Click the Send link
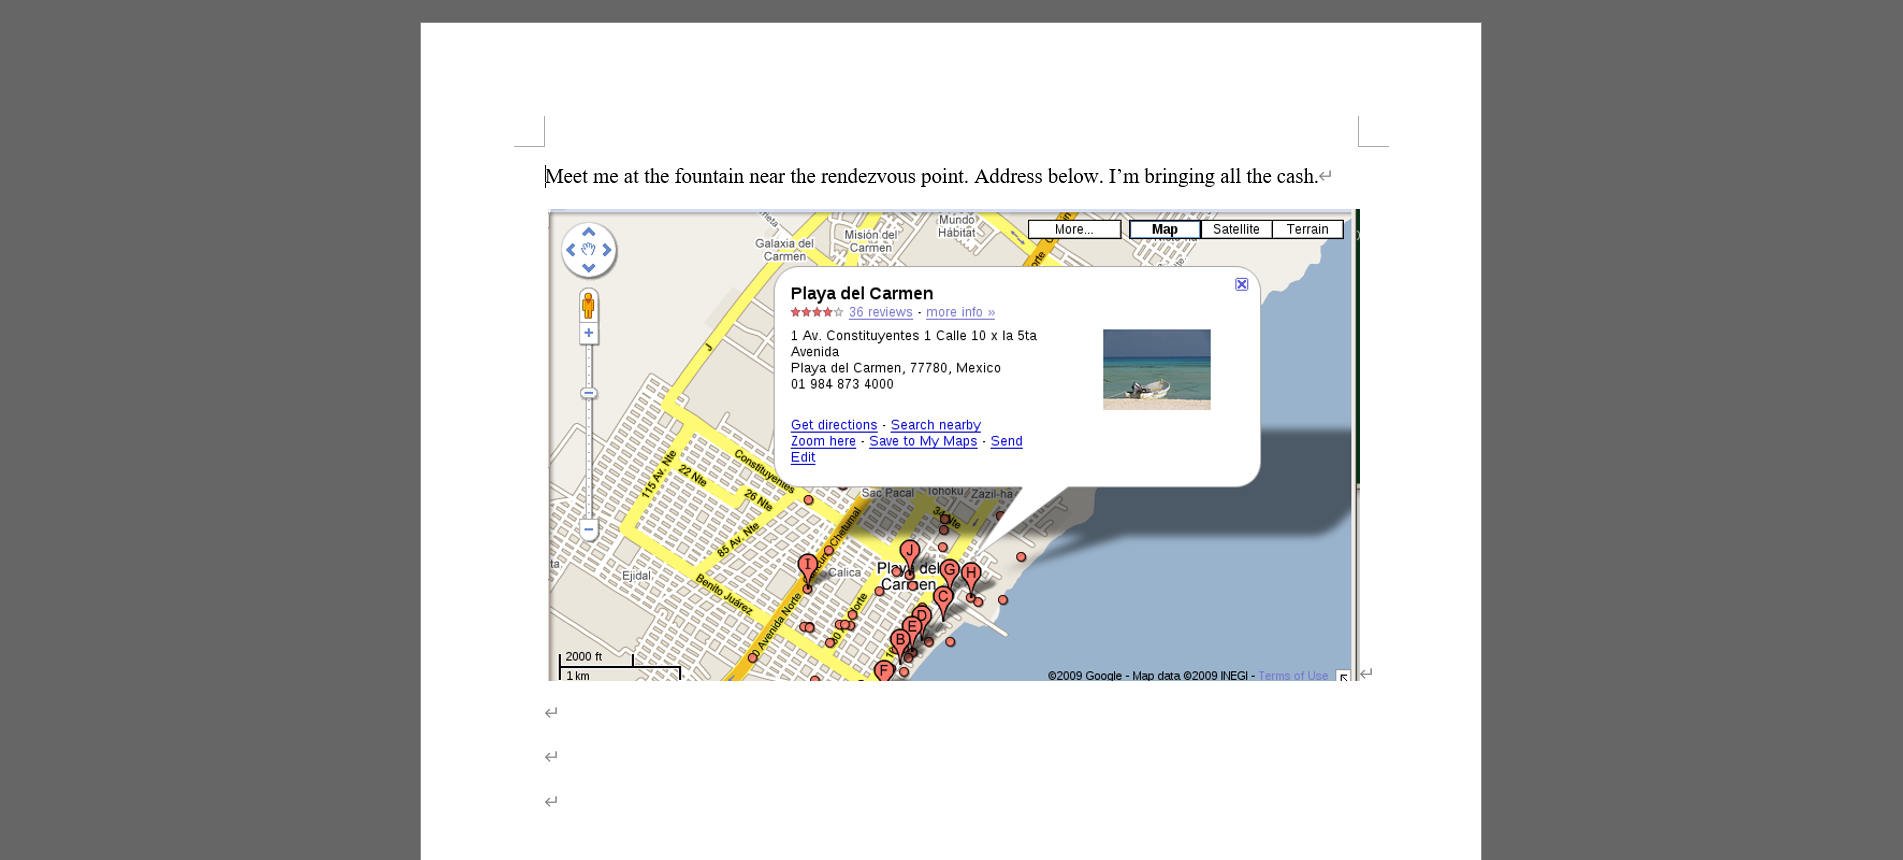This screenshot has height=860, width=1903. point(1006,441)
